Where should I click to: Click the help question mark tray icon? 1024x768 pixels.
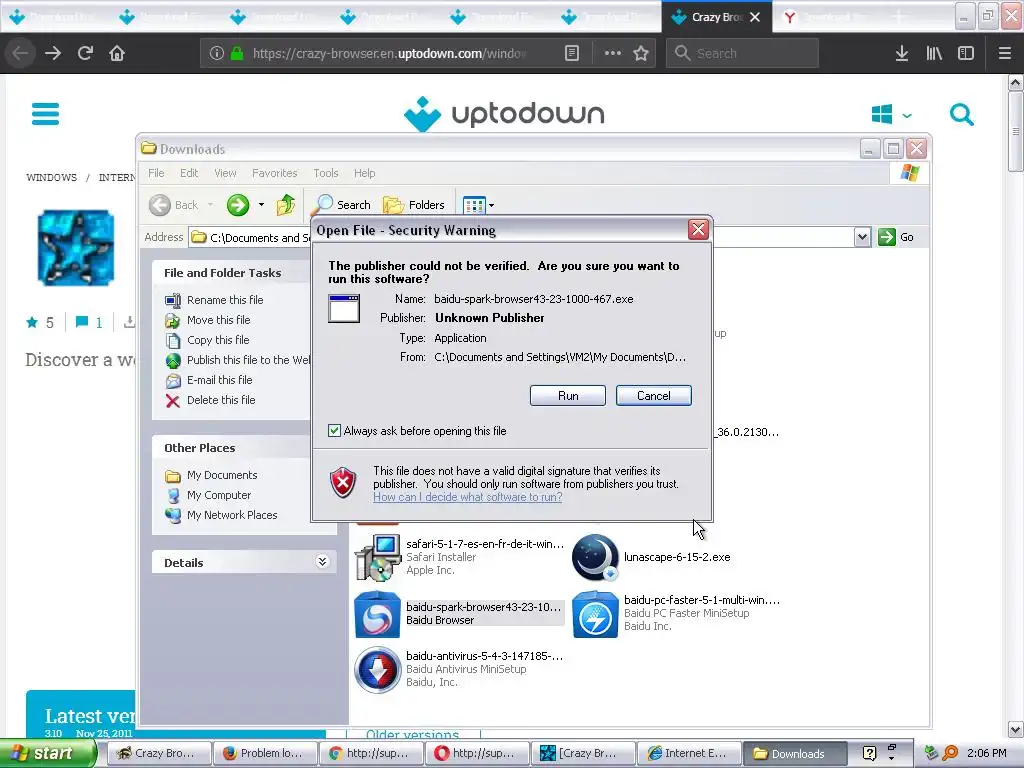869,753
